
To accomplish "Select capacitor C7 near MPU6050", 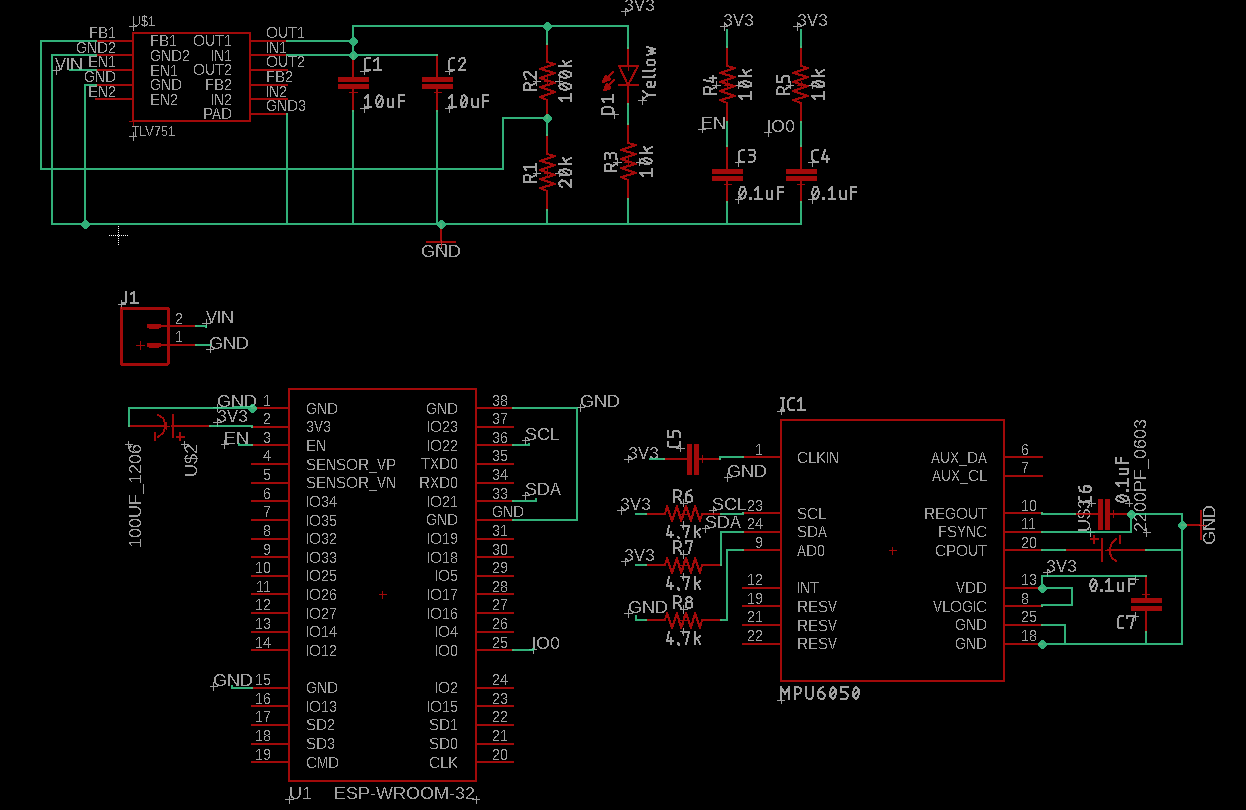I will click(1146, 604).
